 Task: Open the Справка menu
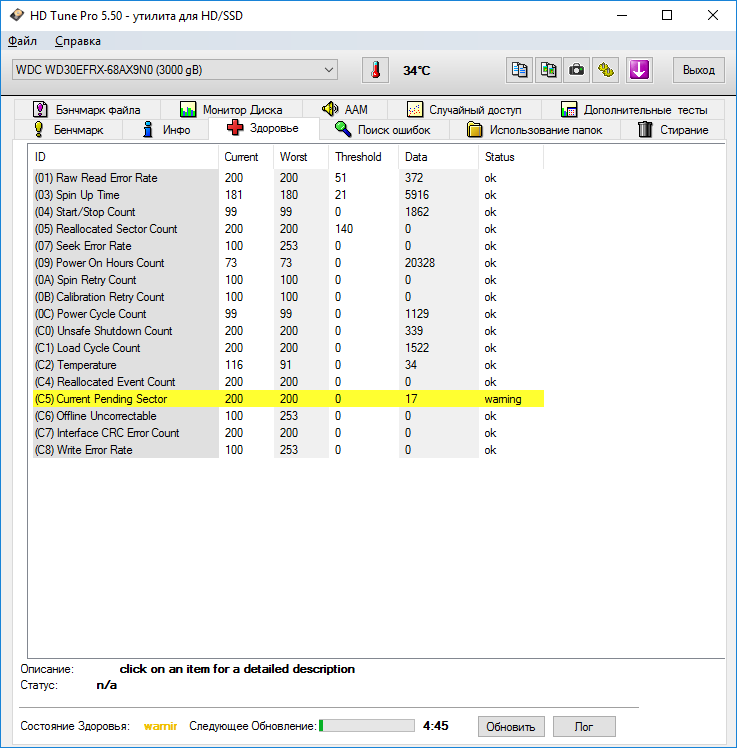pos(78,41)
